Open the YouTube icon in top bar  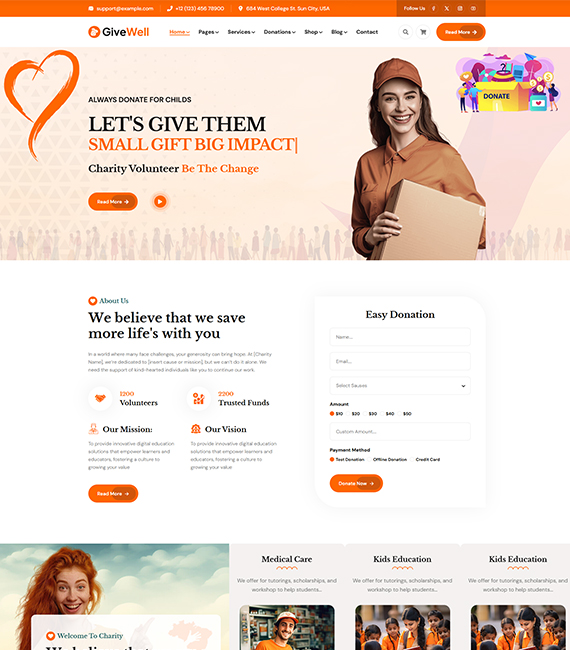[x=473, y=8]
